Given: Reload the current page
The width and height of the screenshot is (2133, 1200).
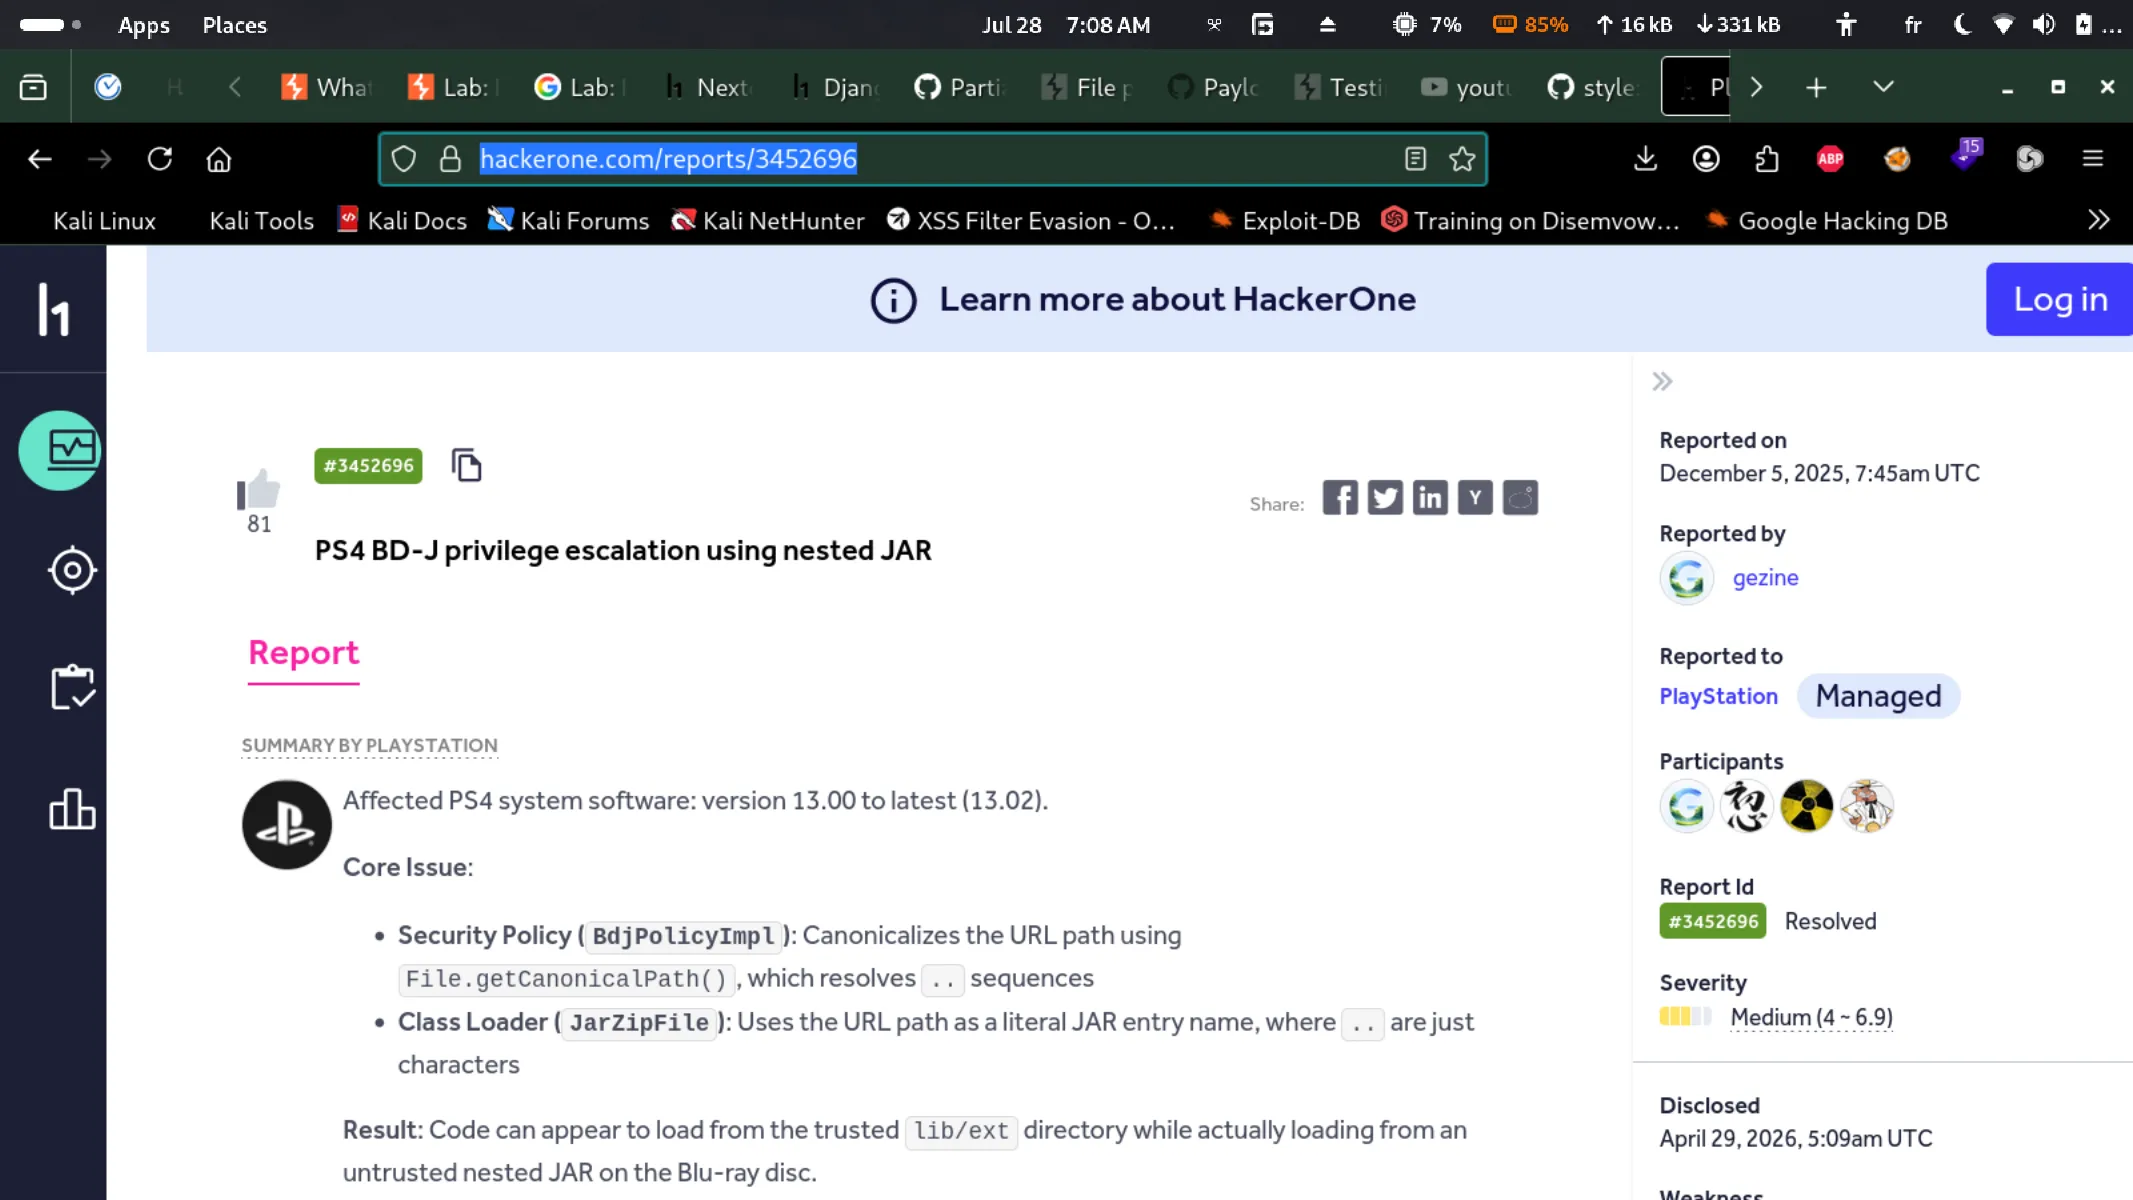Looking at the screenshot, I should pyautogui.click(x=160, y=159).
